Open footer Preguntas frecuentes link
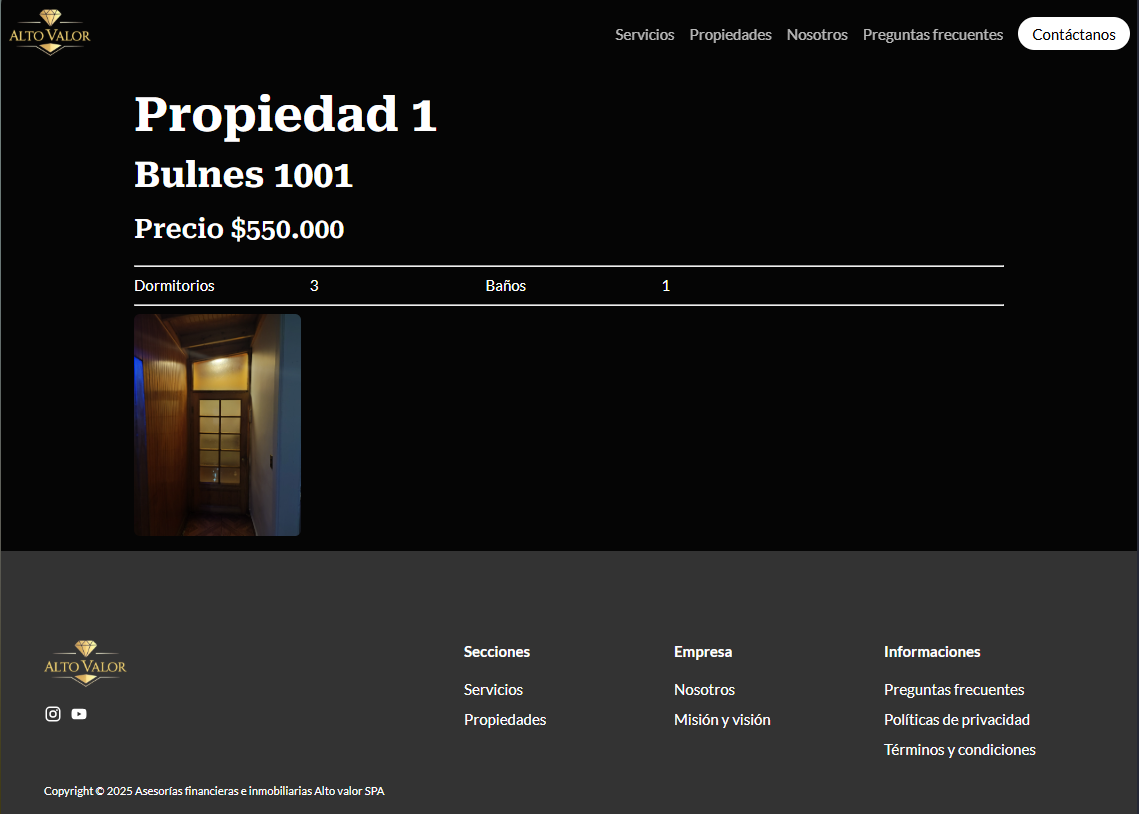The width and height of the screenshot is (1139, 814). pos(954,689)
